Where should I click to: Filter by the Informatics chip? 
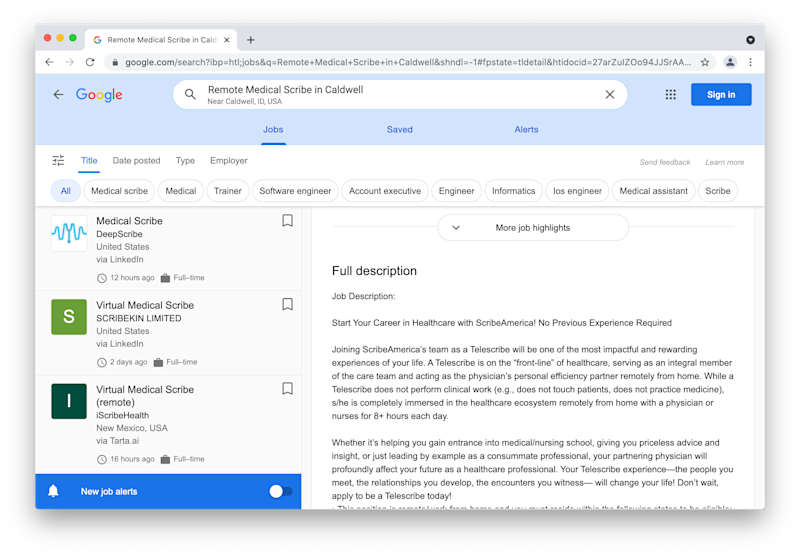click(513, 191)
